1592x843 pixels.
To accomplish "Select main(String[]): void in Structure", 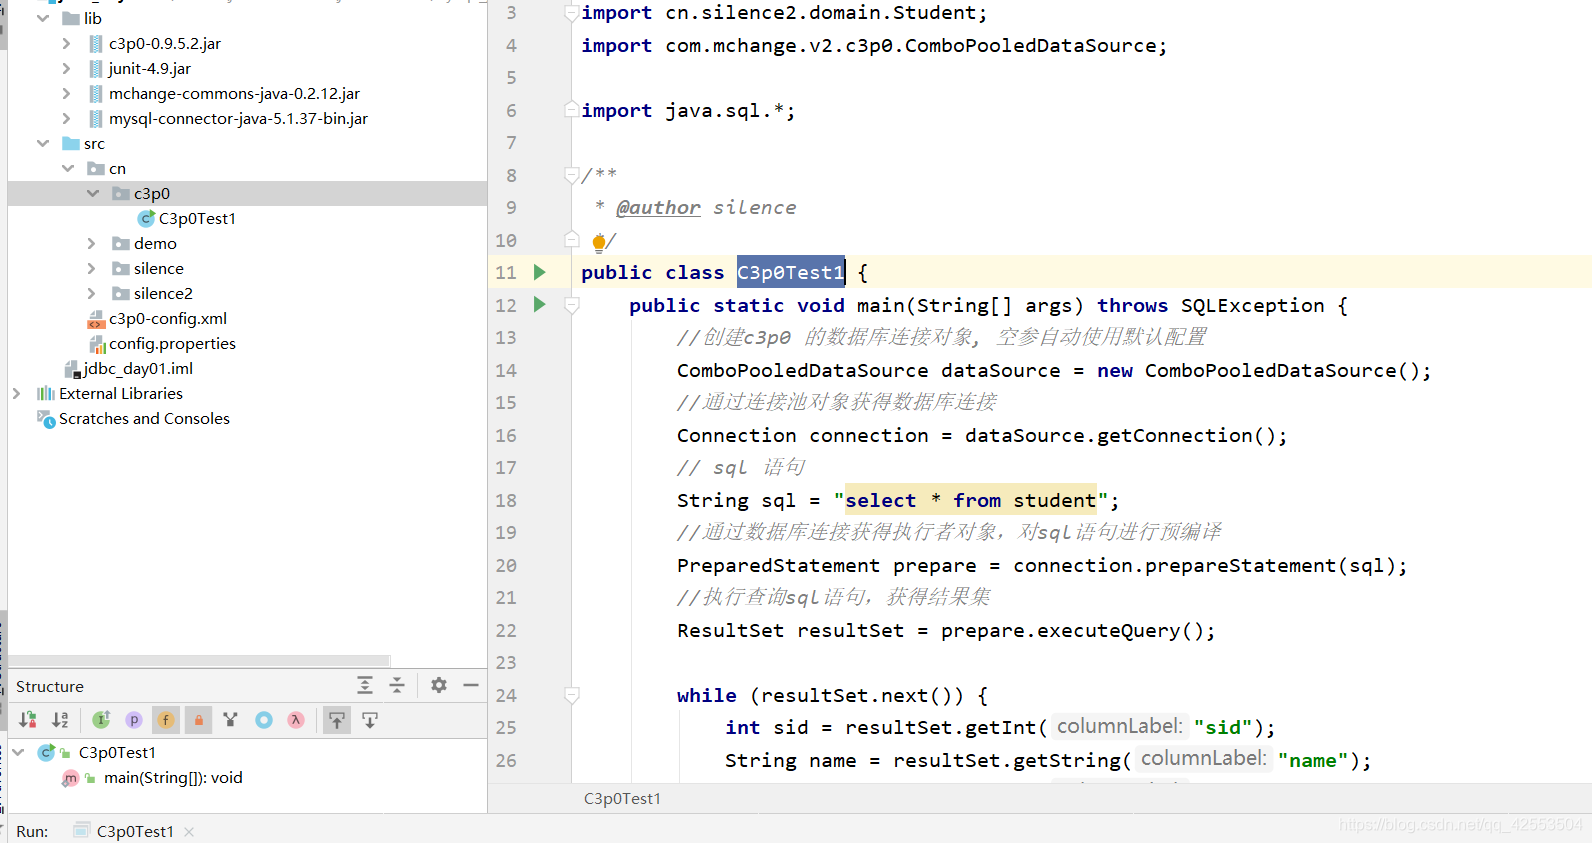I will pyautogui.click(x=173, y=777).
